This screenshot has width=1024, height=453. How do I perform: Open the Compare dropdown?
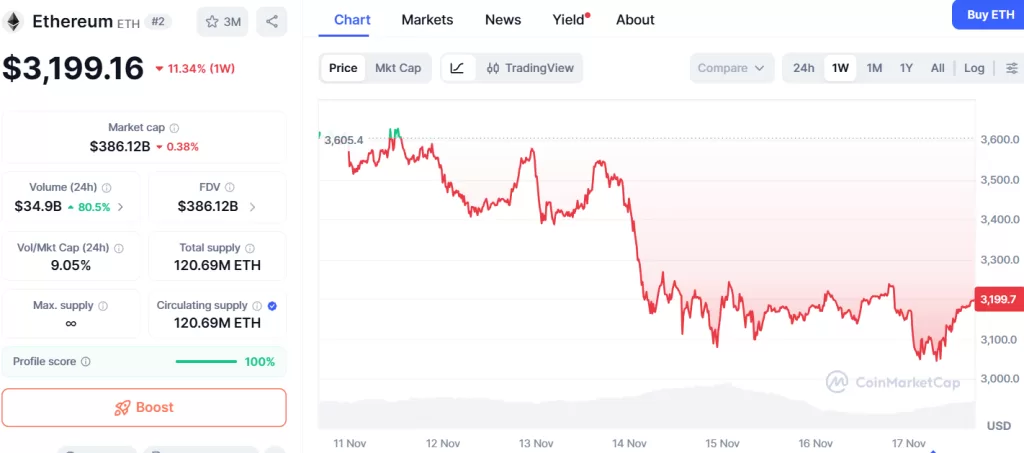coord(731,68)
